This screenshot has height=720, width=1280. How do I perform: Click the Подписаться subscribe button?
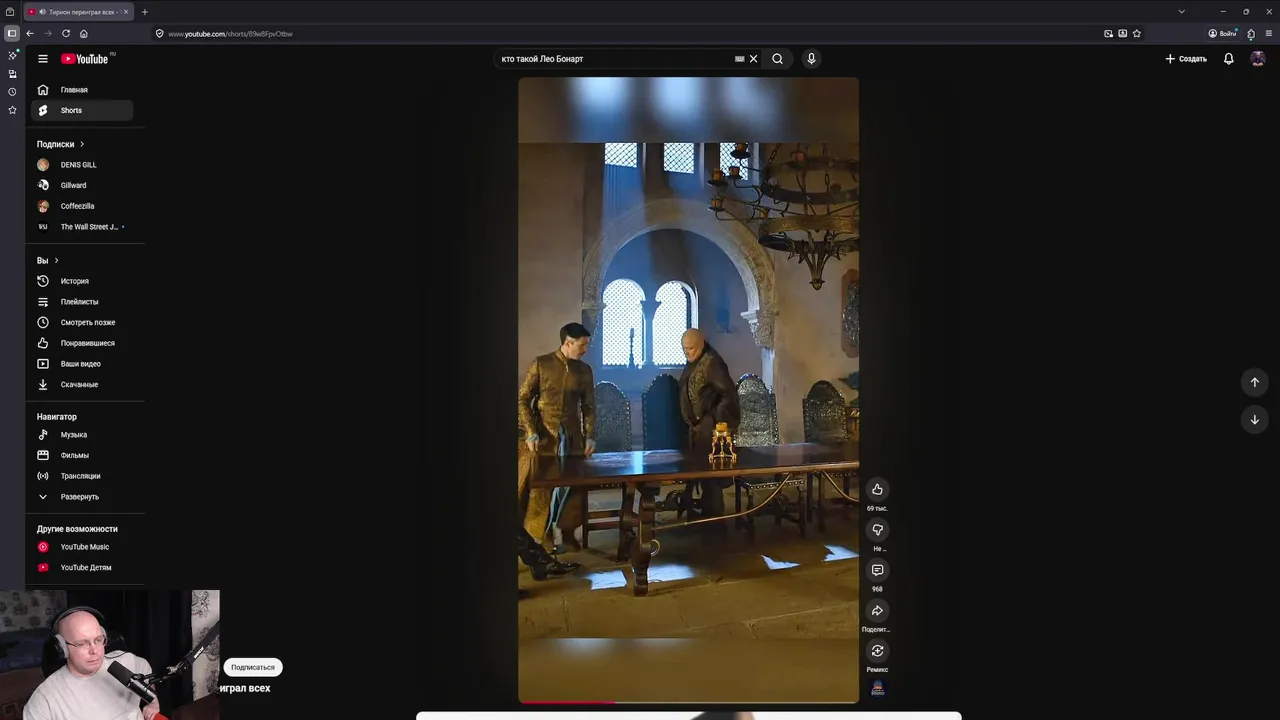point(253,667)
